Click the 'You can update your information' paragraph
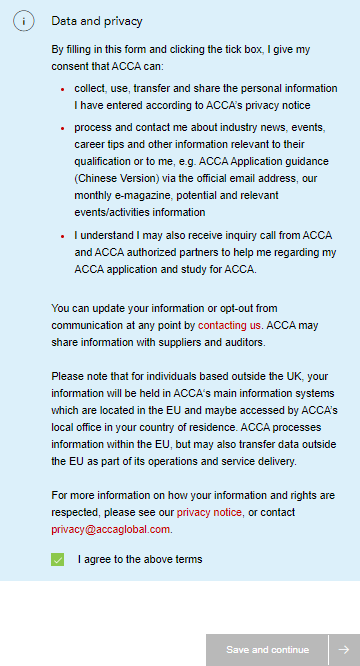Screen dimensions: 360x666 point(185,325)
